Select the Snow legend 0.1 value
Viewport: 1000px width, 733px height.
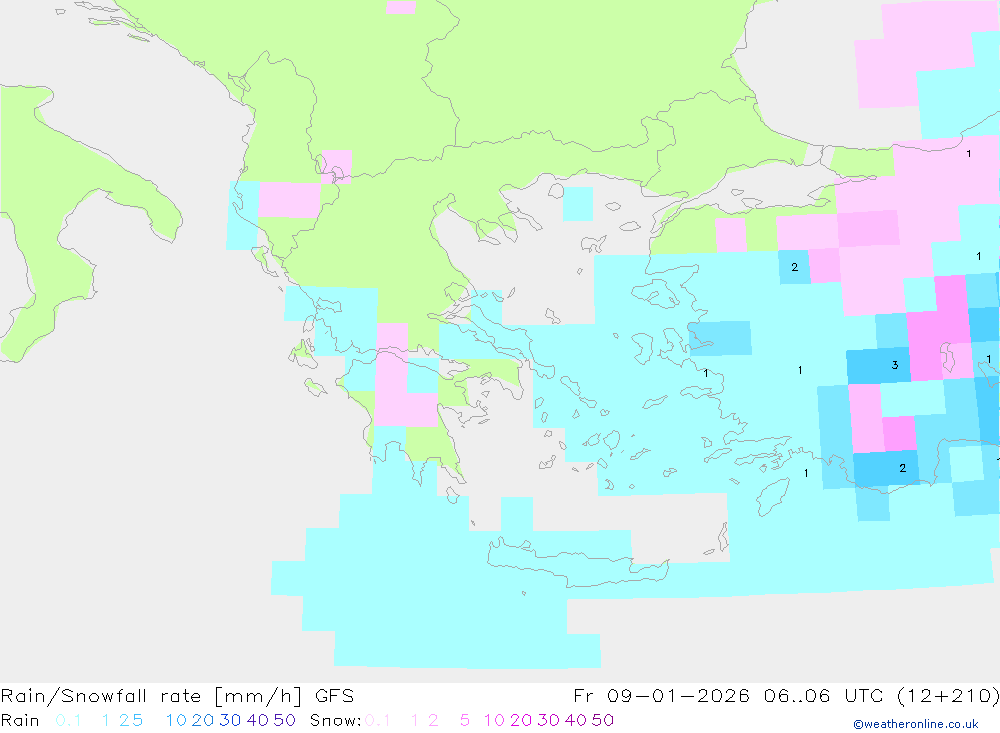(x=378, y=720)
